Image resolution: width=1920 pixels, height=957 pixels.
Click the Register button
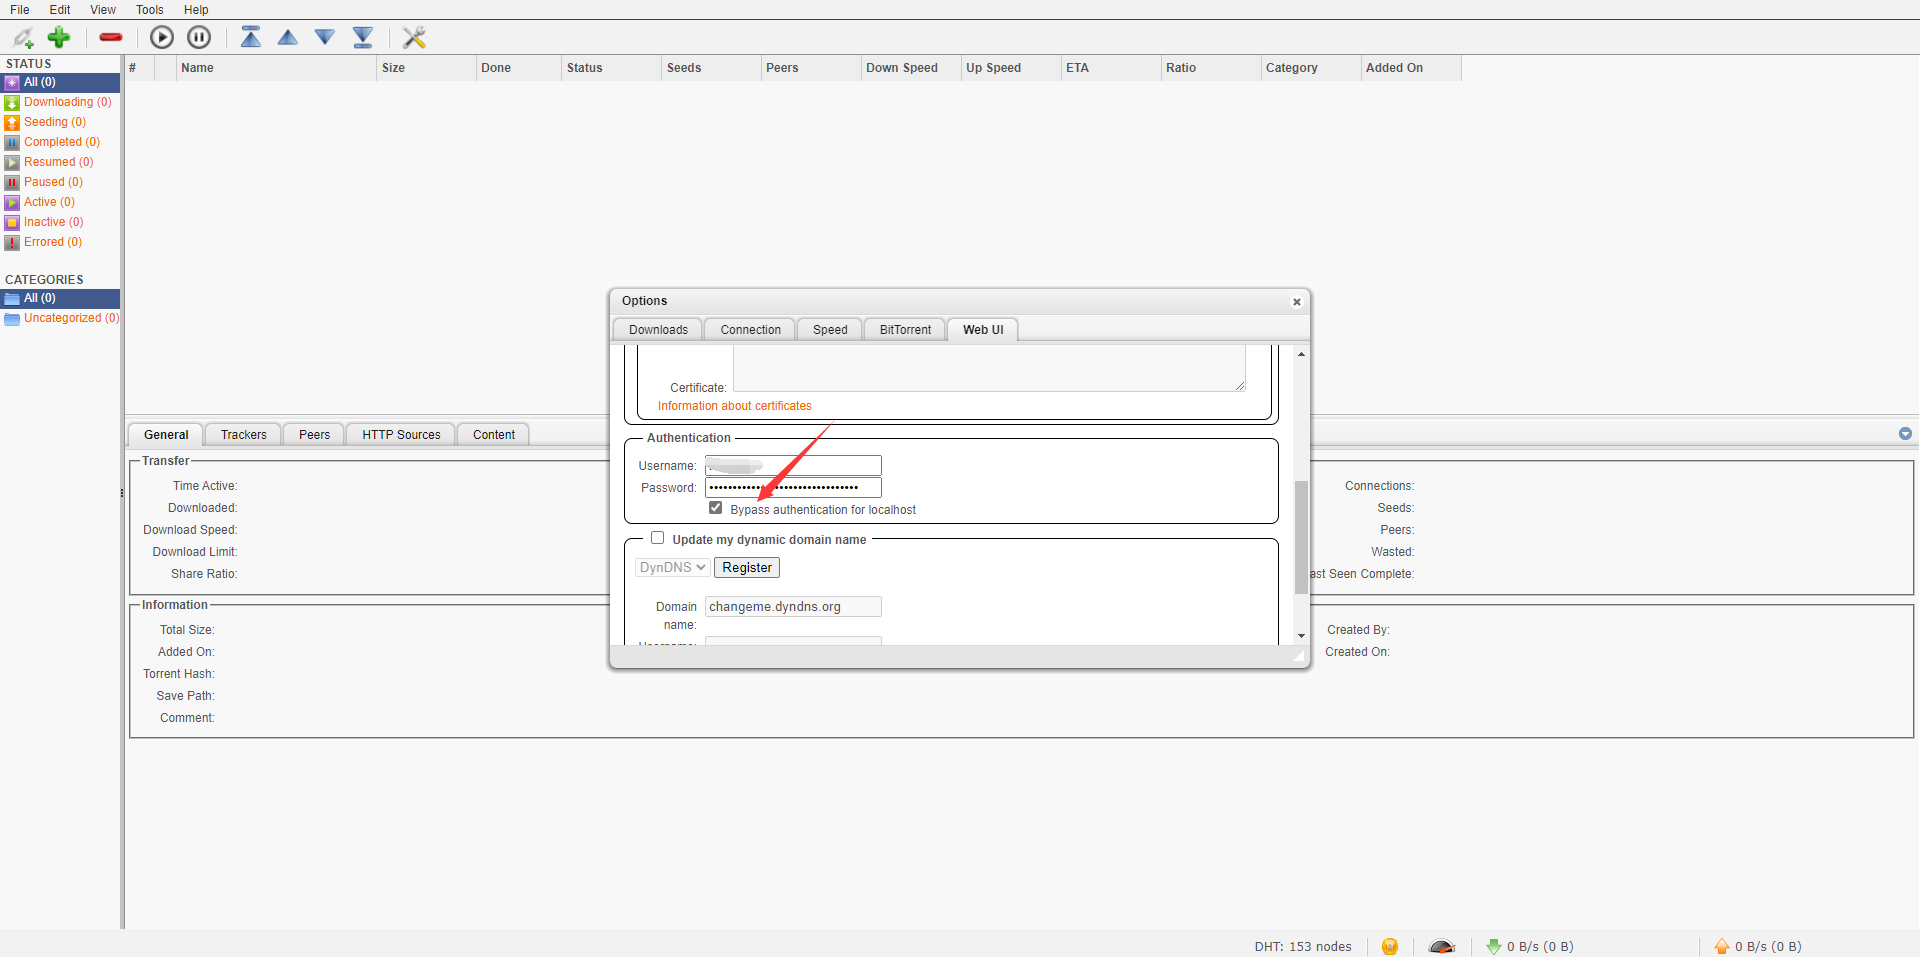(746, 567)
